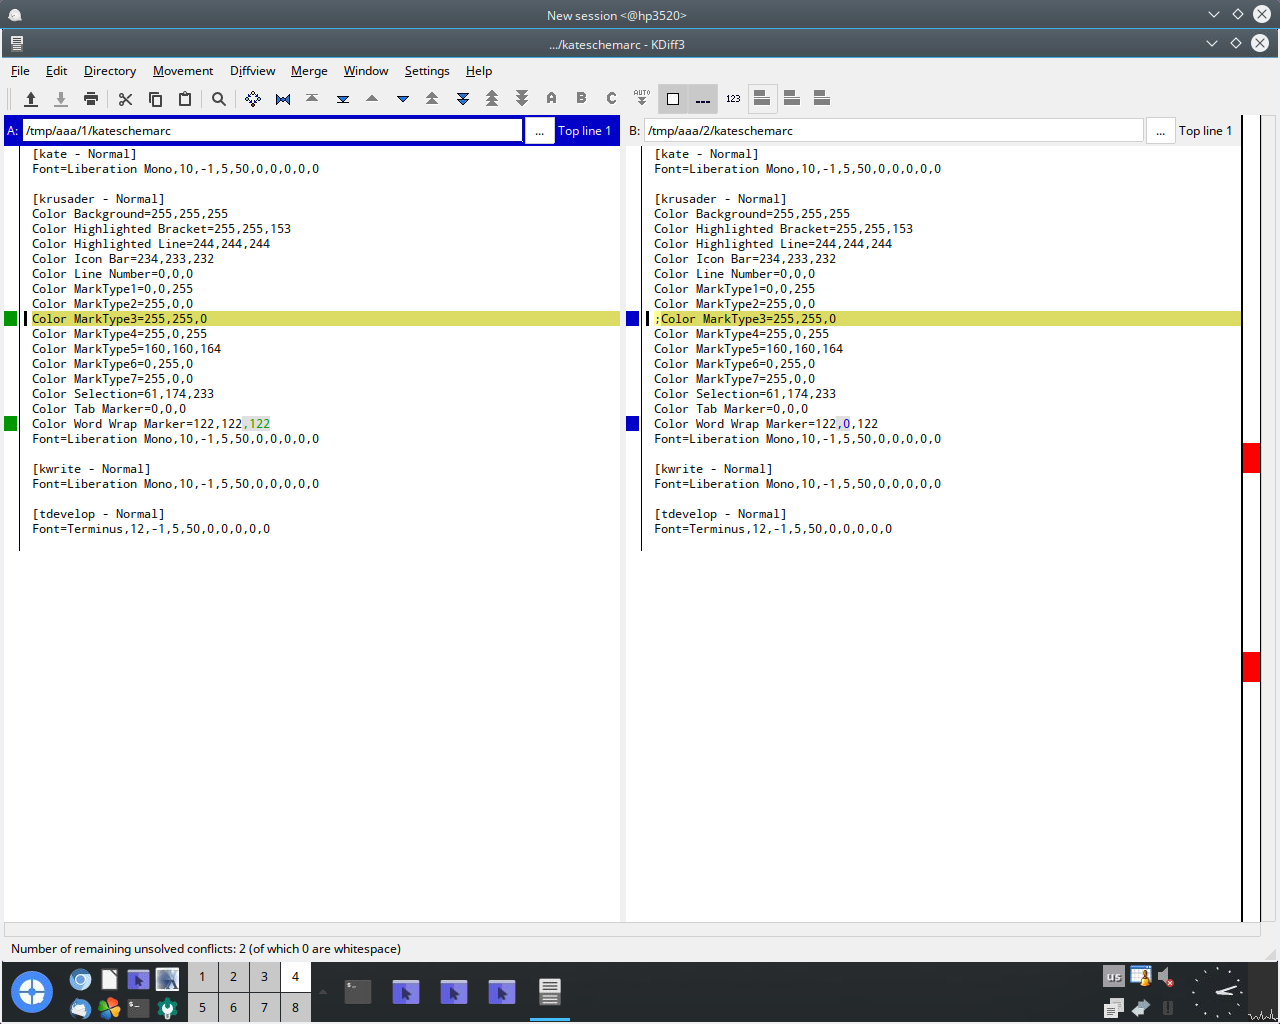Screen dimensions: 1280x1024
Task: Click the Open file toolbar icon
Action: pyautogui.click(x=31, y=99)
